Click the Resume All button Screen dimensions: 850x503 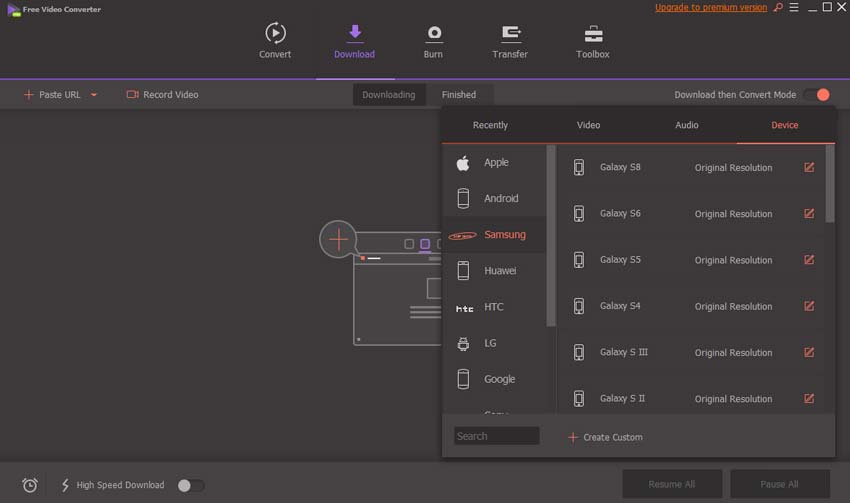tap(672, 484)
